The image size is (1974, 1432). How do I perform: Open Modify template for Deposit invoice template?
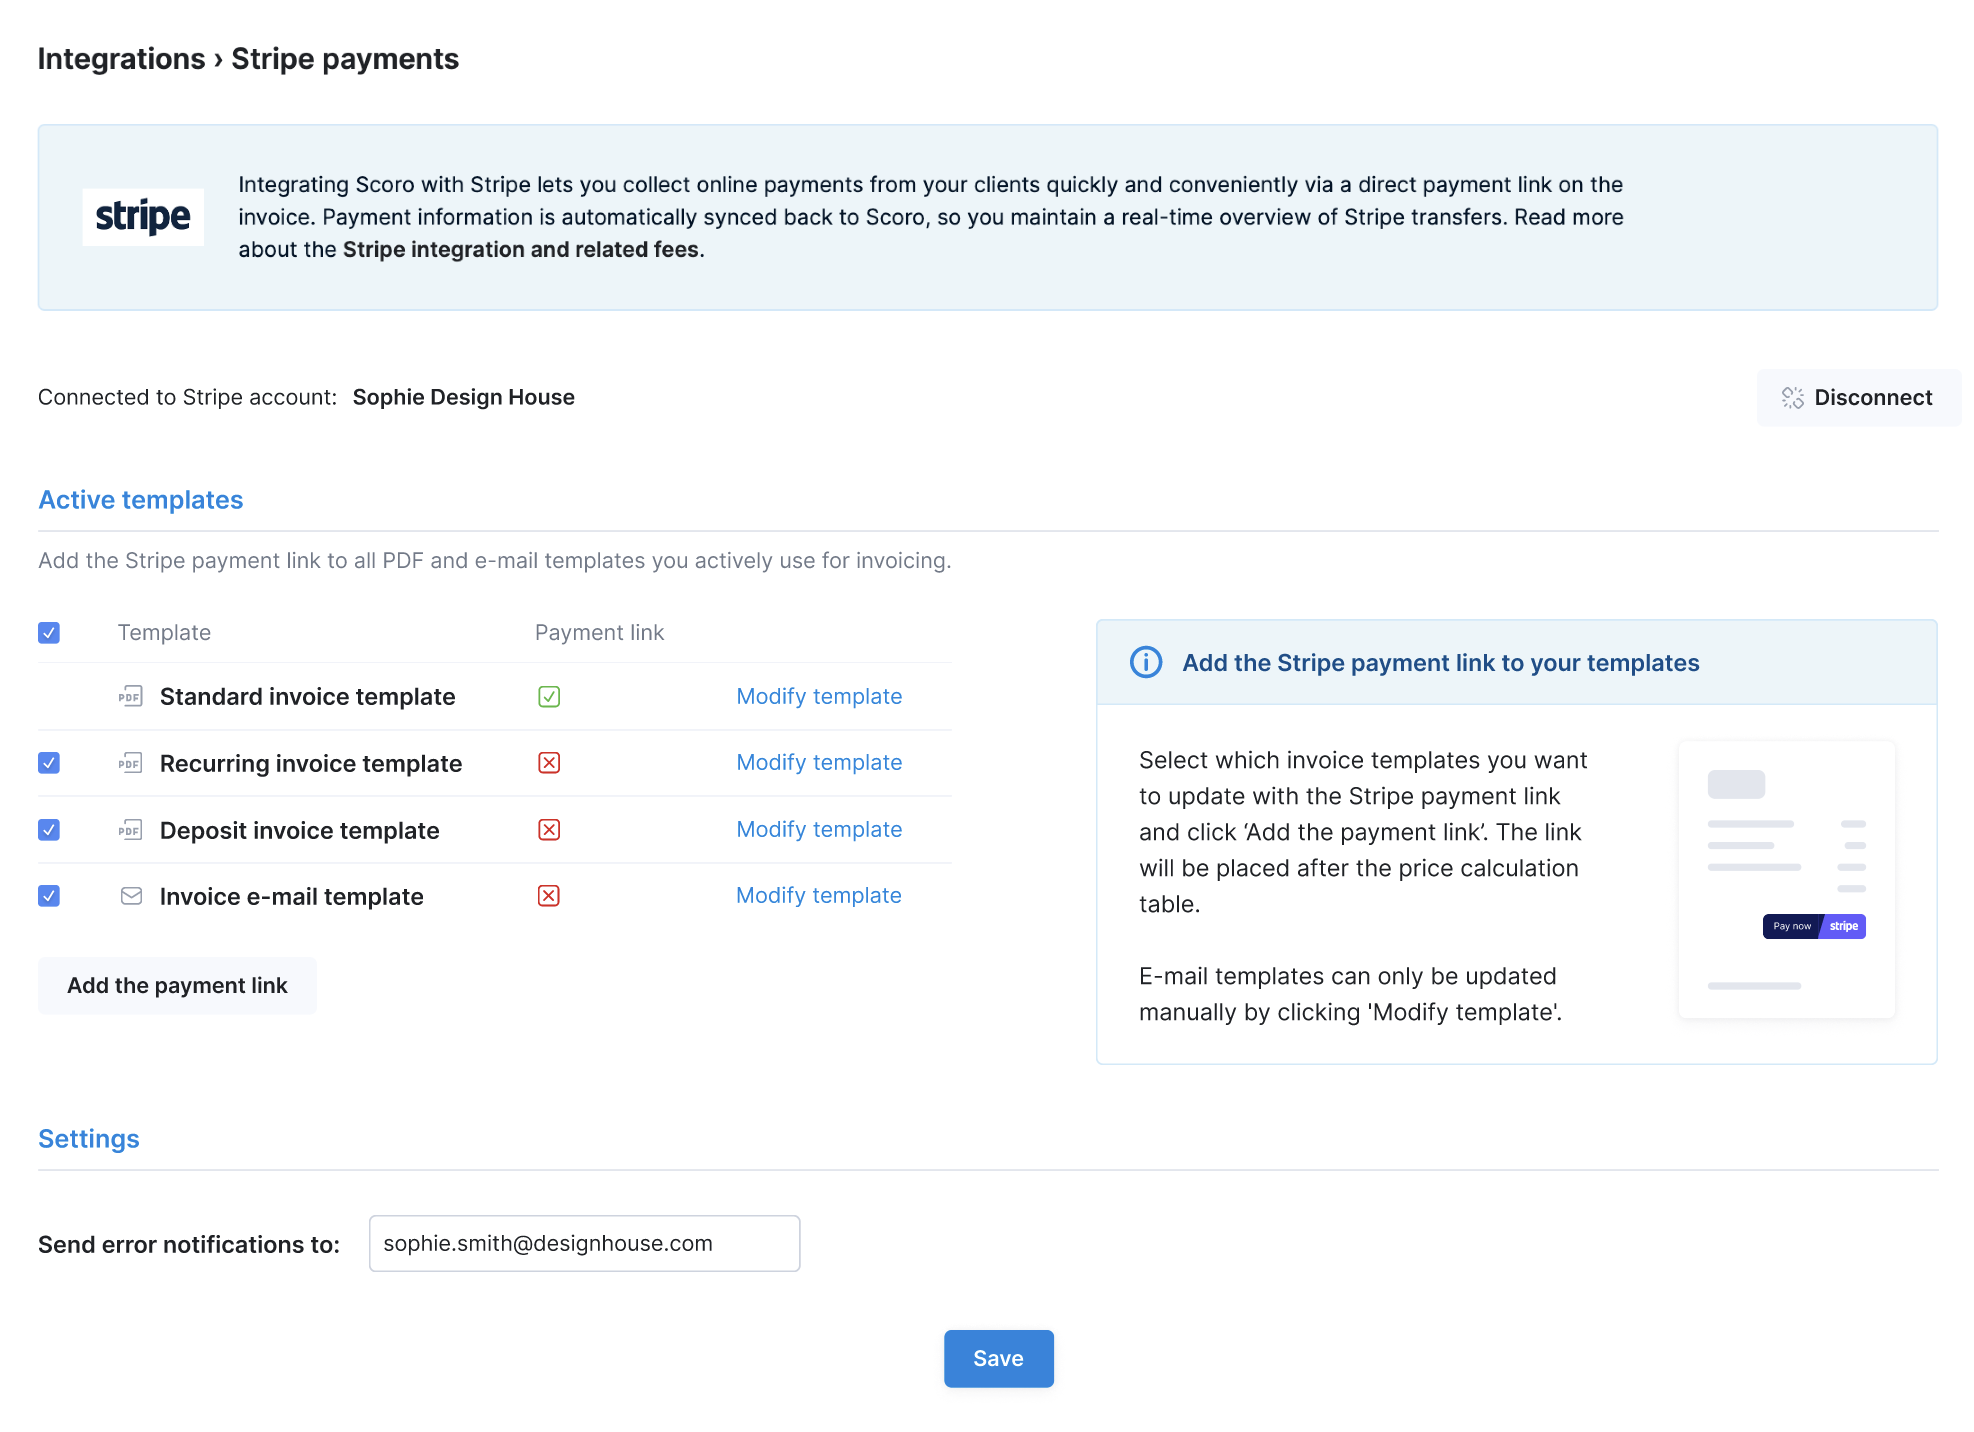(819, 830)
